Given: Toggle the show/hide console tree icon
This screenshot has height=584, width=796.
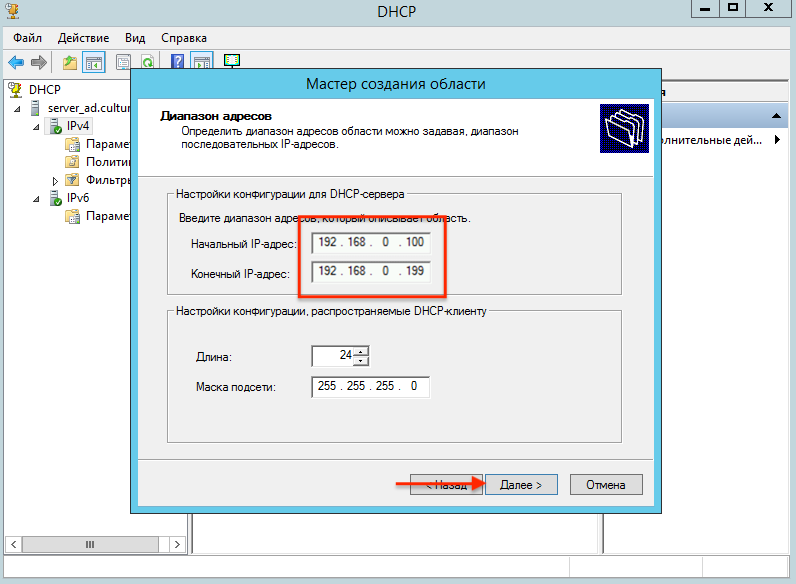Looking at the screenshot, I should pos(94,62).
